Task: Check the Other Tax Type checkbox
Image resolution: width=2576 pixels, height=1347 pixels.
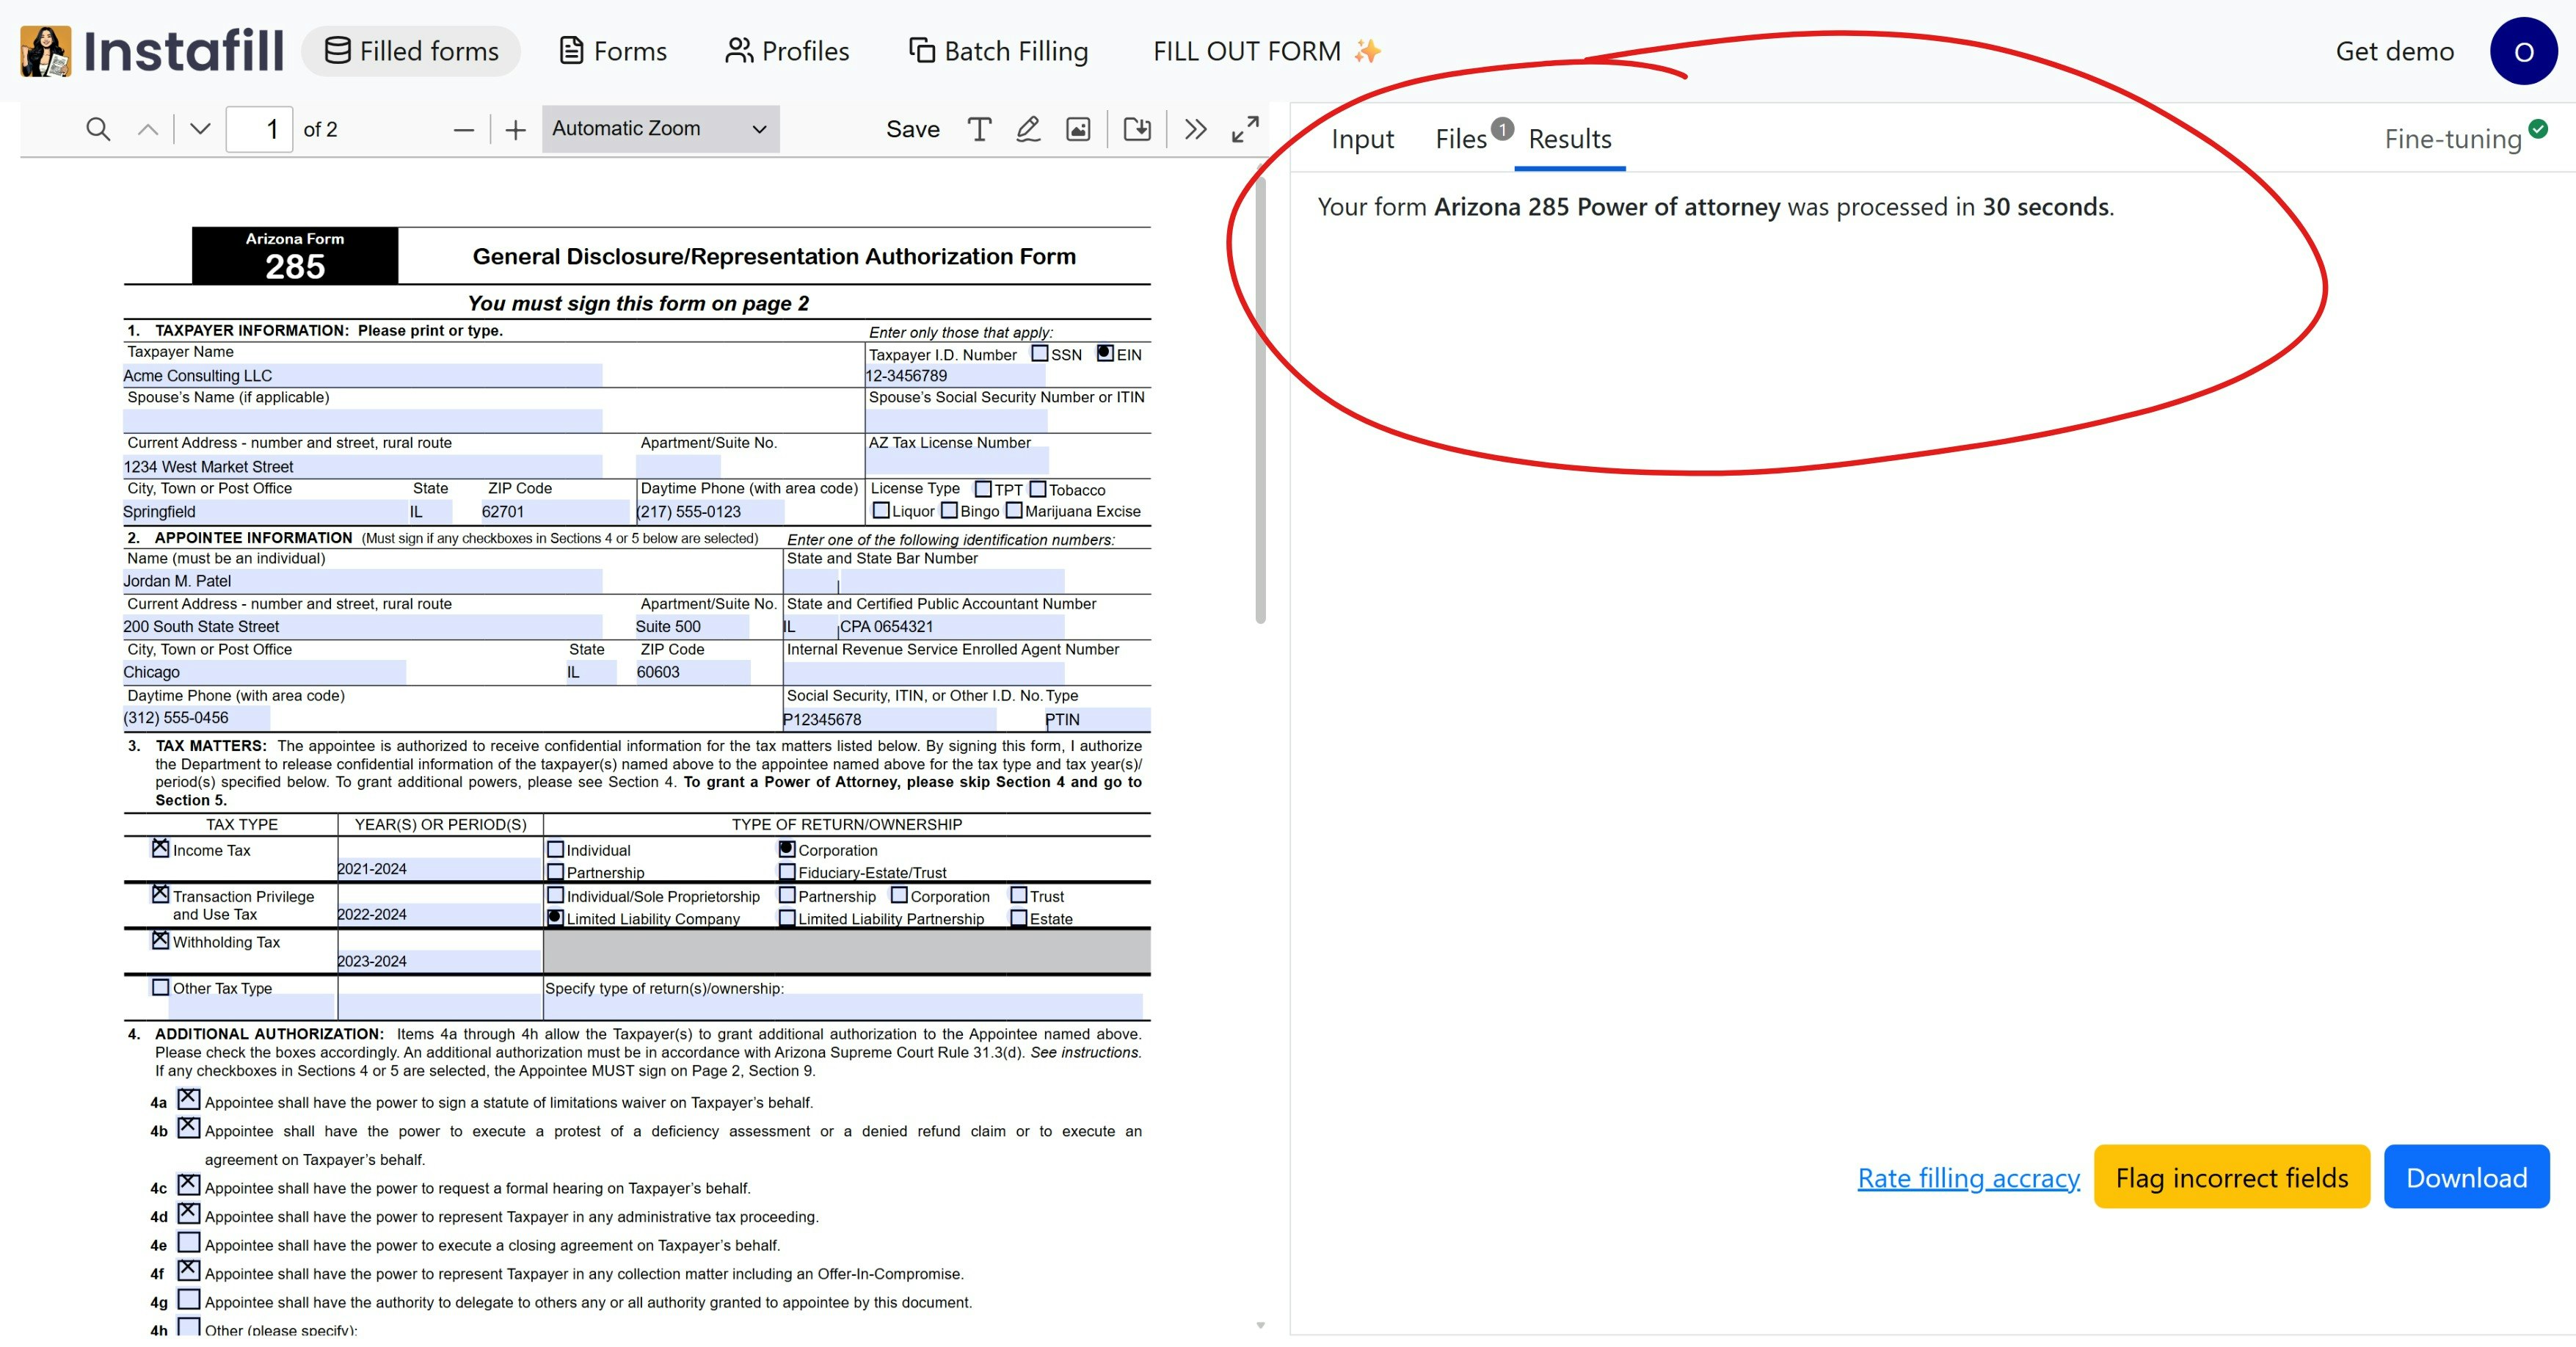Action: (160, 987)
